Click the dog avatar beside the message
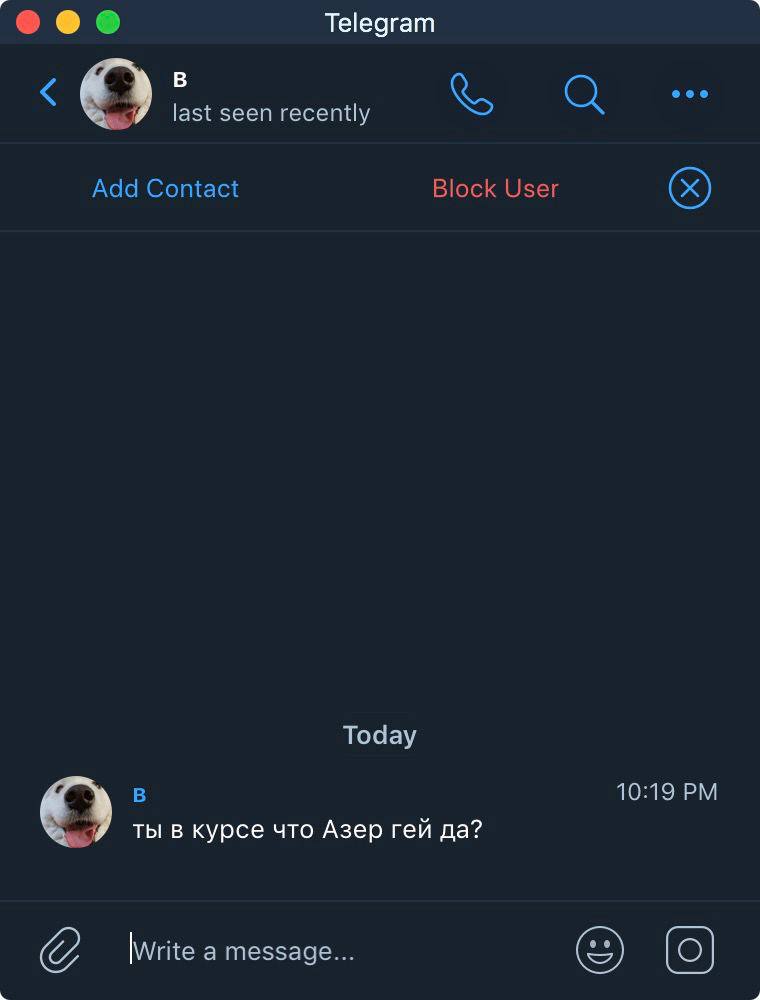 coord(76,812)
